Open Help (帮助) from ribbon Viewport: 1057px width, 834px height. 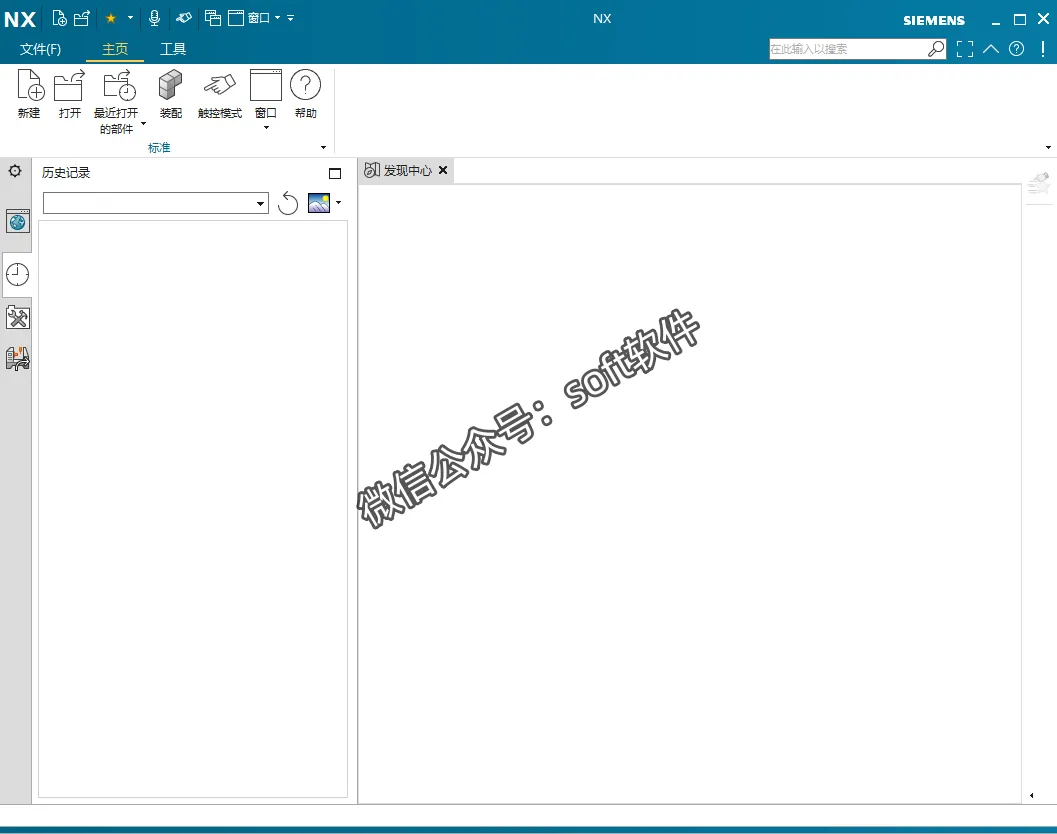305,94
